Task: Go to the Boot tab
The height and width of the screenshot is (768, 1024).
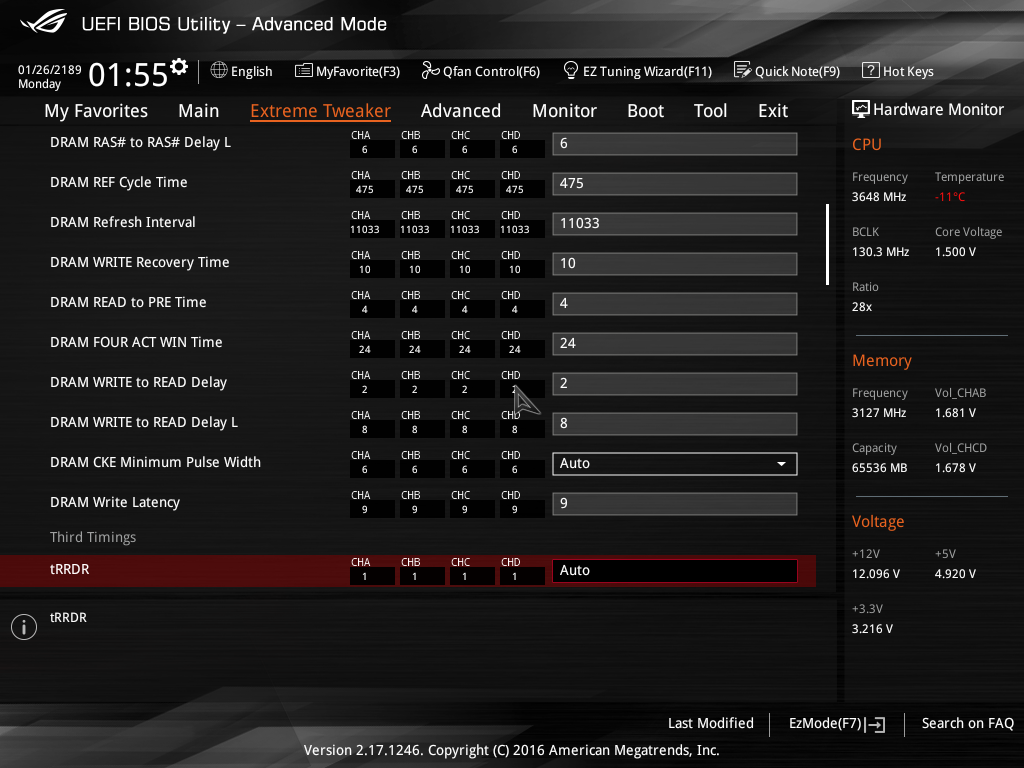Action: point(645,111)
